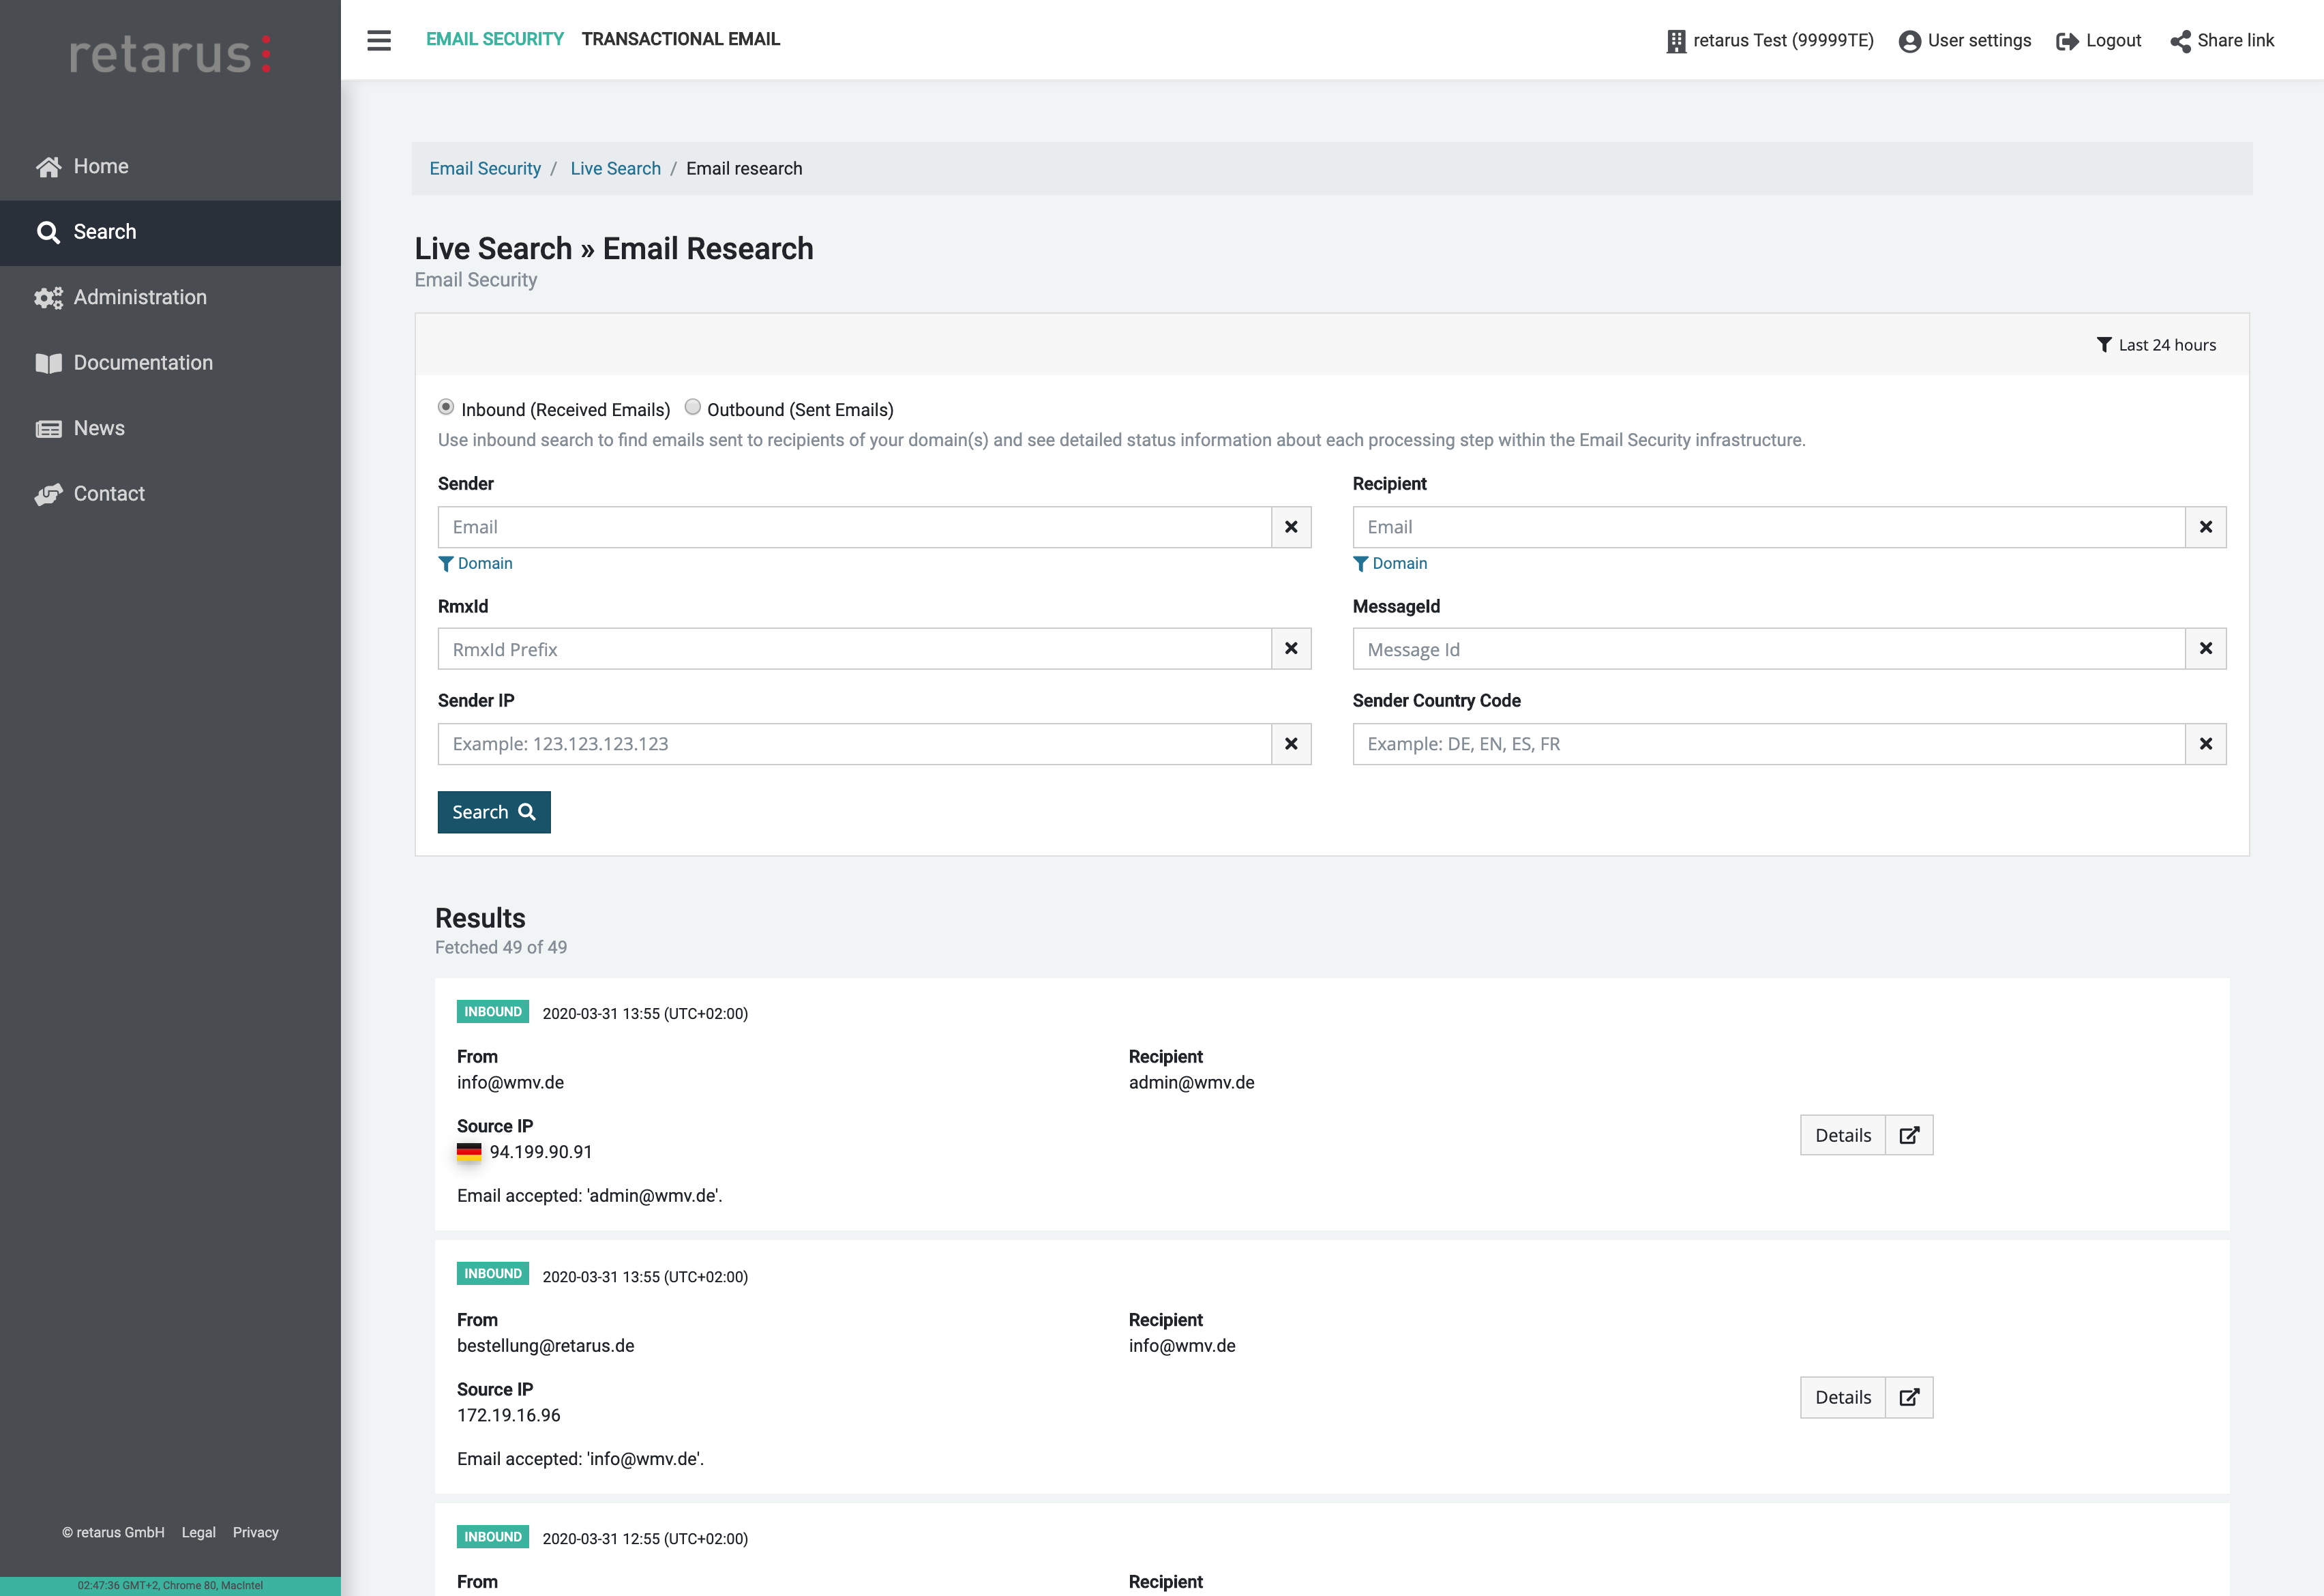The image size is (2324, 1596).
Task: Click Logout
Action: click(2099, 41)
